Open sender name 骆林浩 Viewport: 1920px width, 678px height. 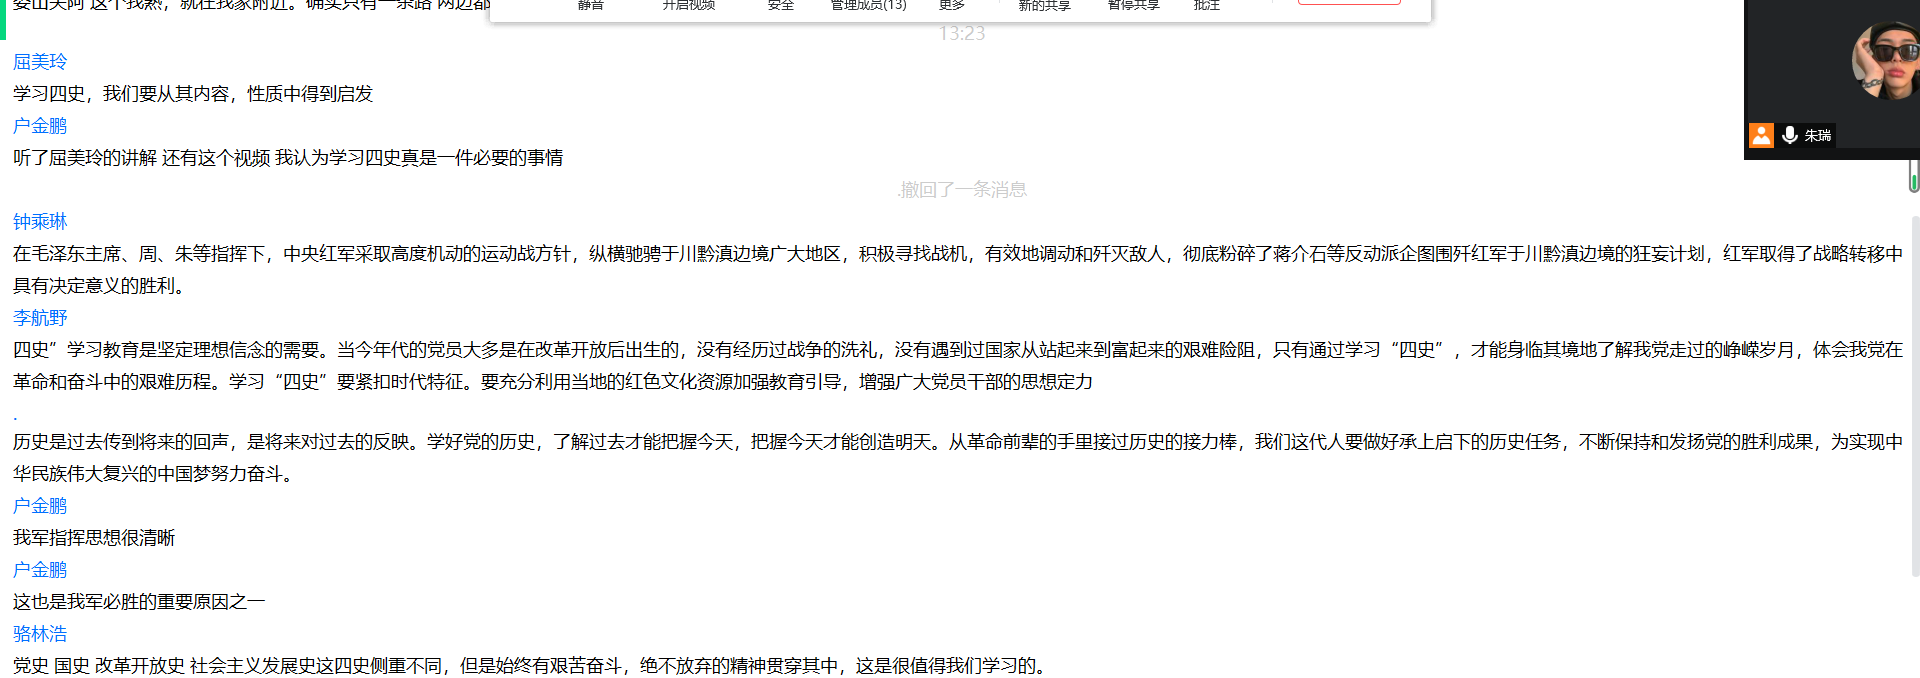pos(40,634)
